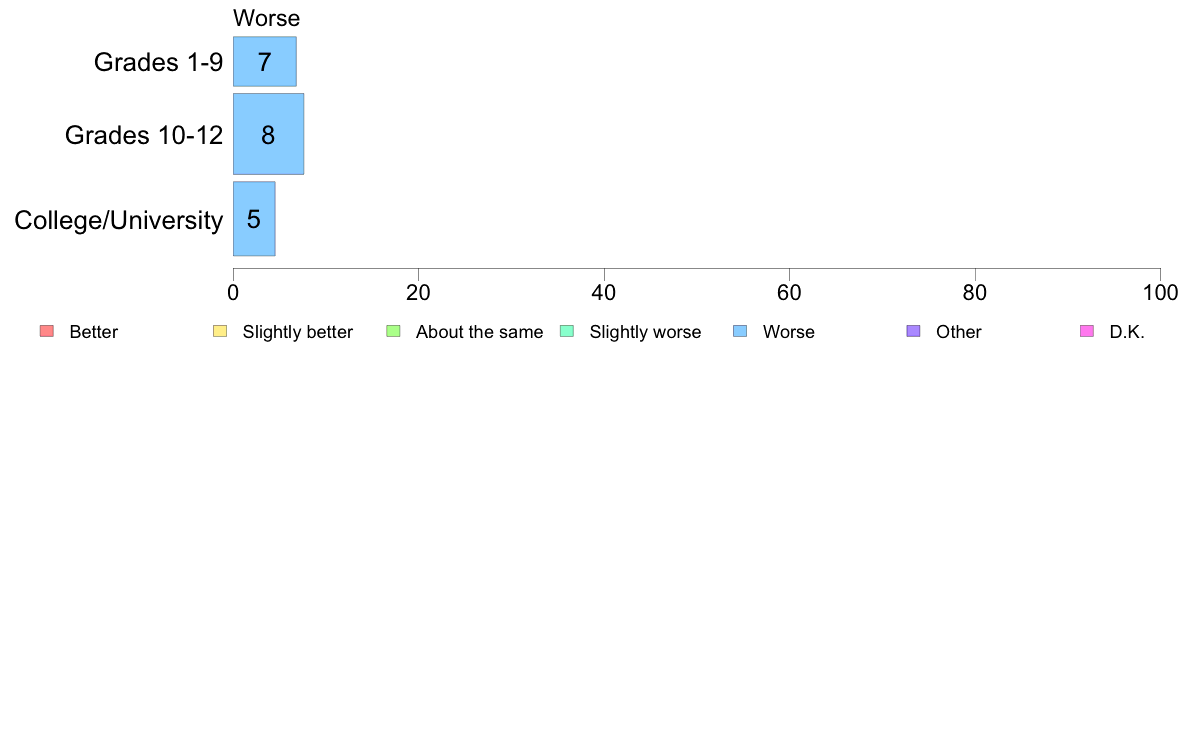
Task: Click the Slightly better legend text
Action: [x=298, y=332]
